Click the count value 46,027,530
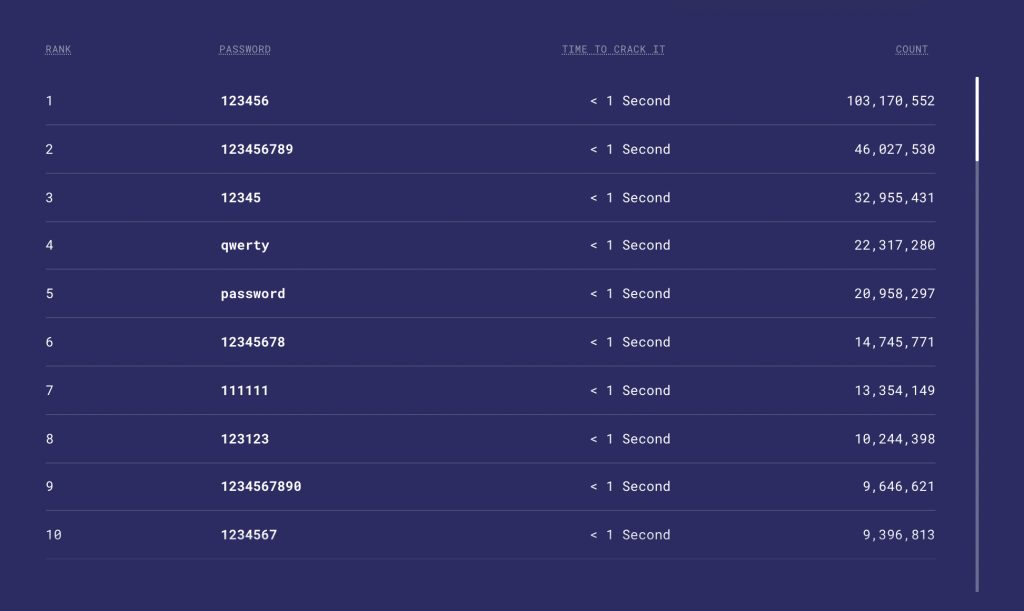 [894, 150]
